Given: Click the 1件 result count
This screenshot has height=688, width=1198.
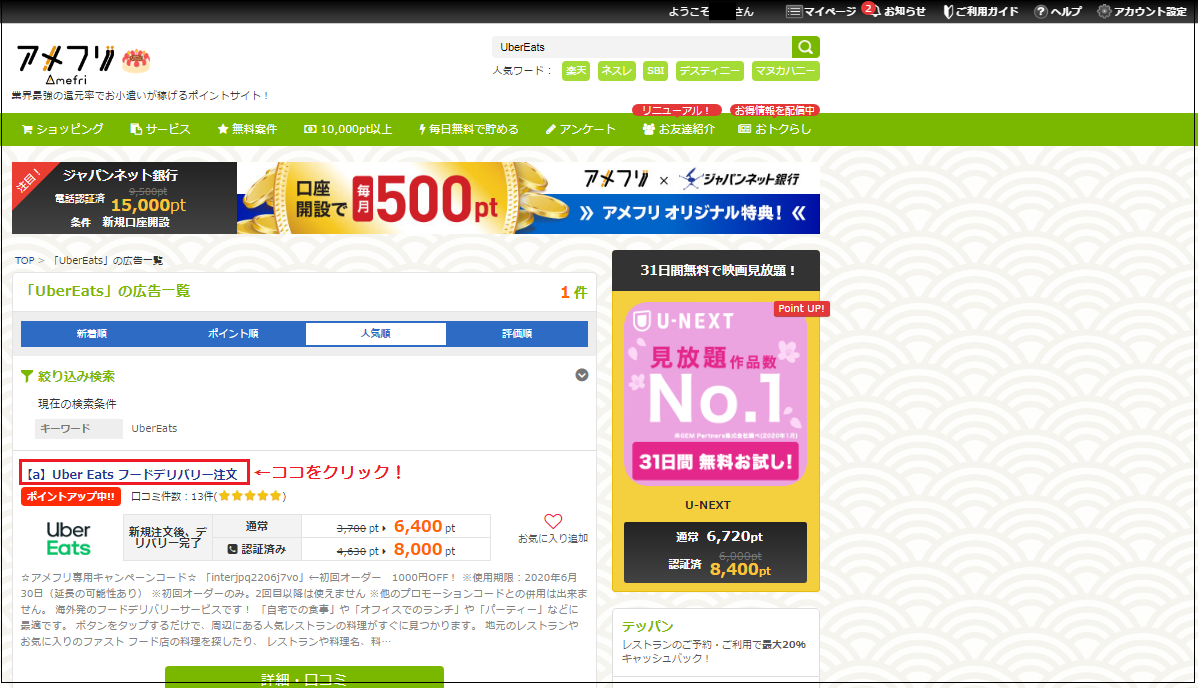Looking at the screenshot, I should tap(574, 292).
